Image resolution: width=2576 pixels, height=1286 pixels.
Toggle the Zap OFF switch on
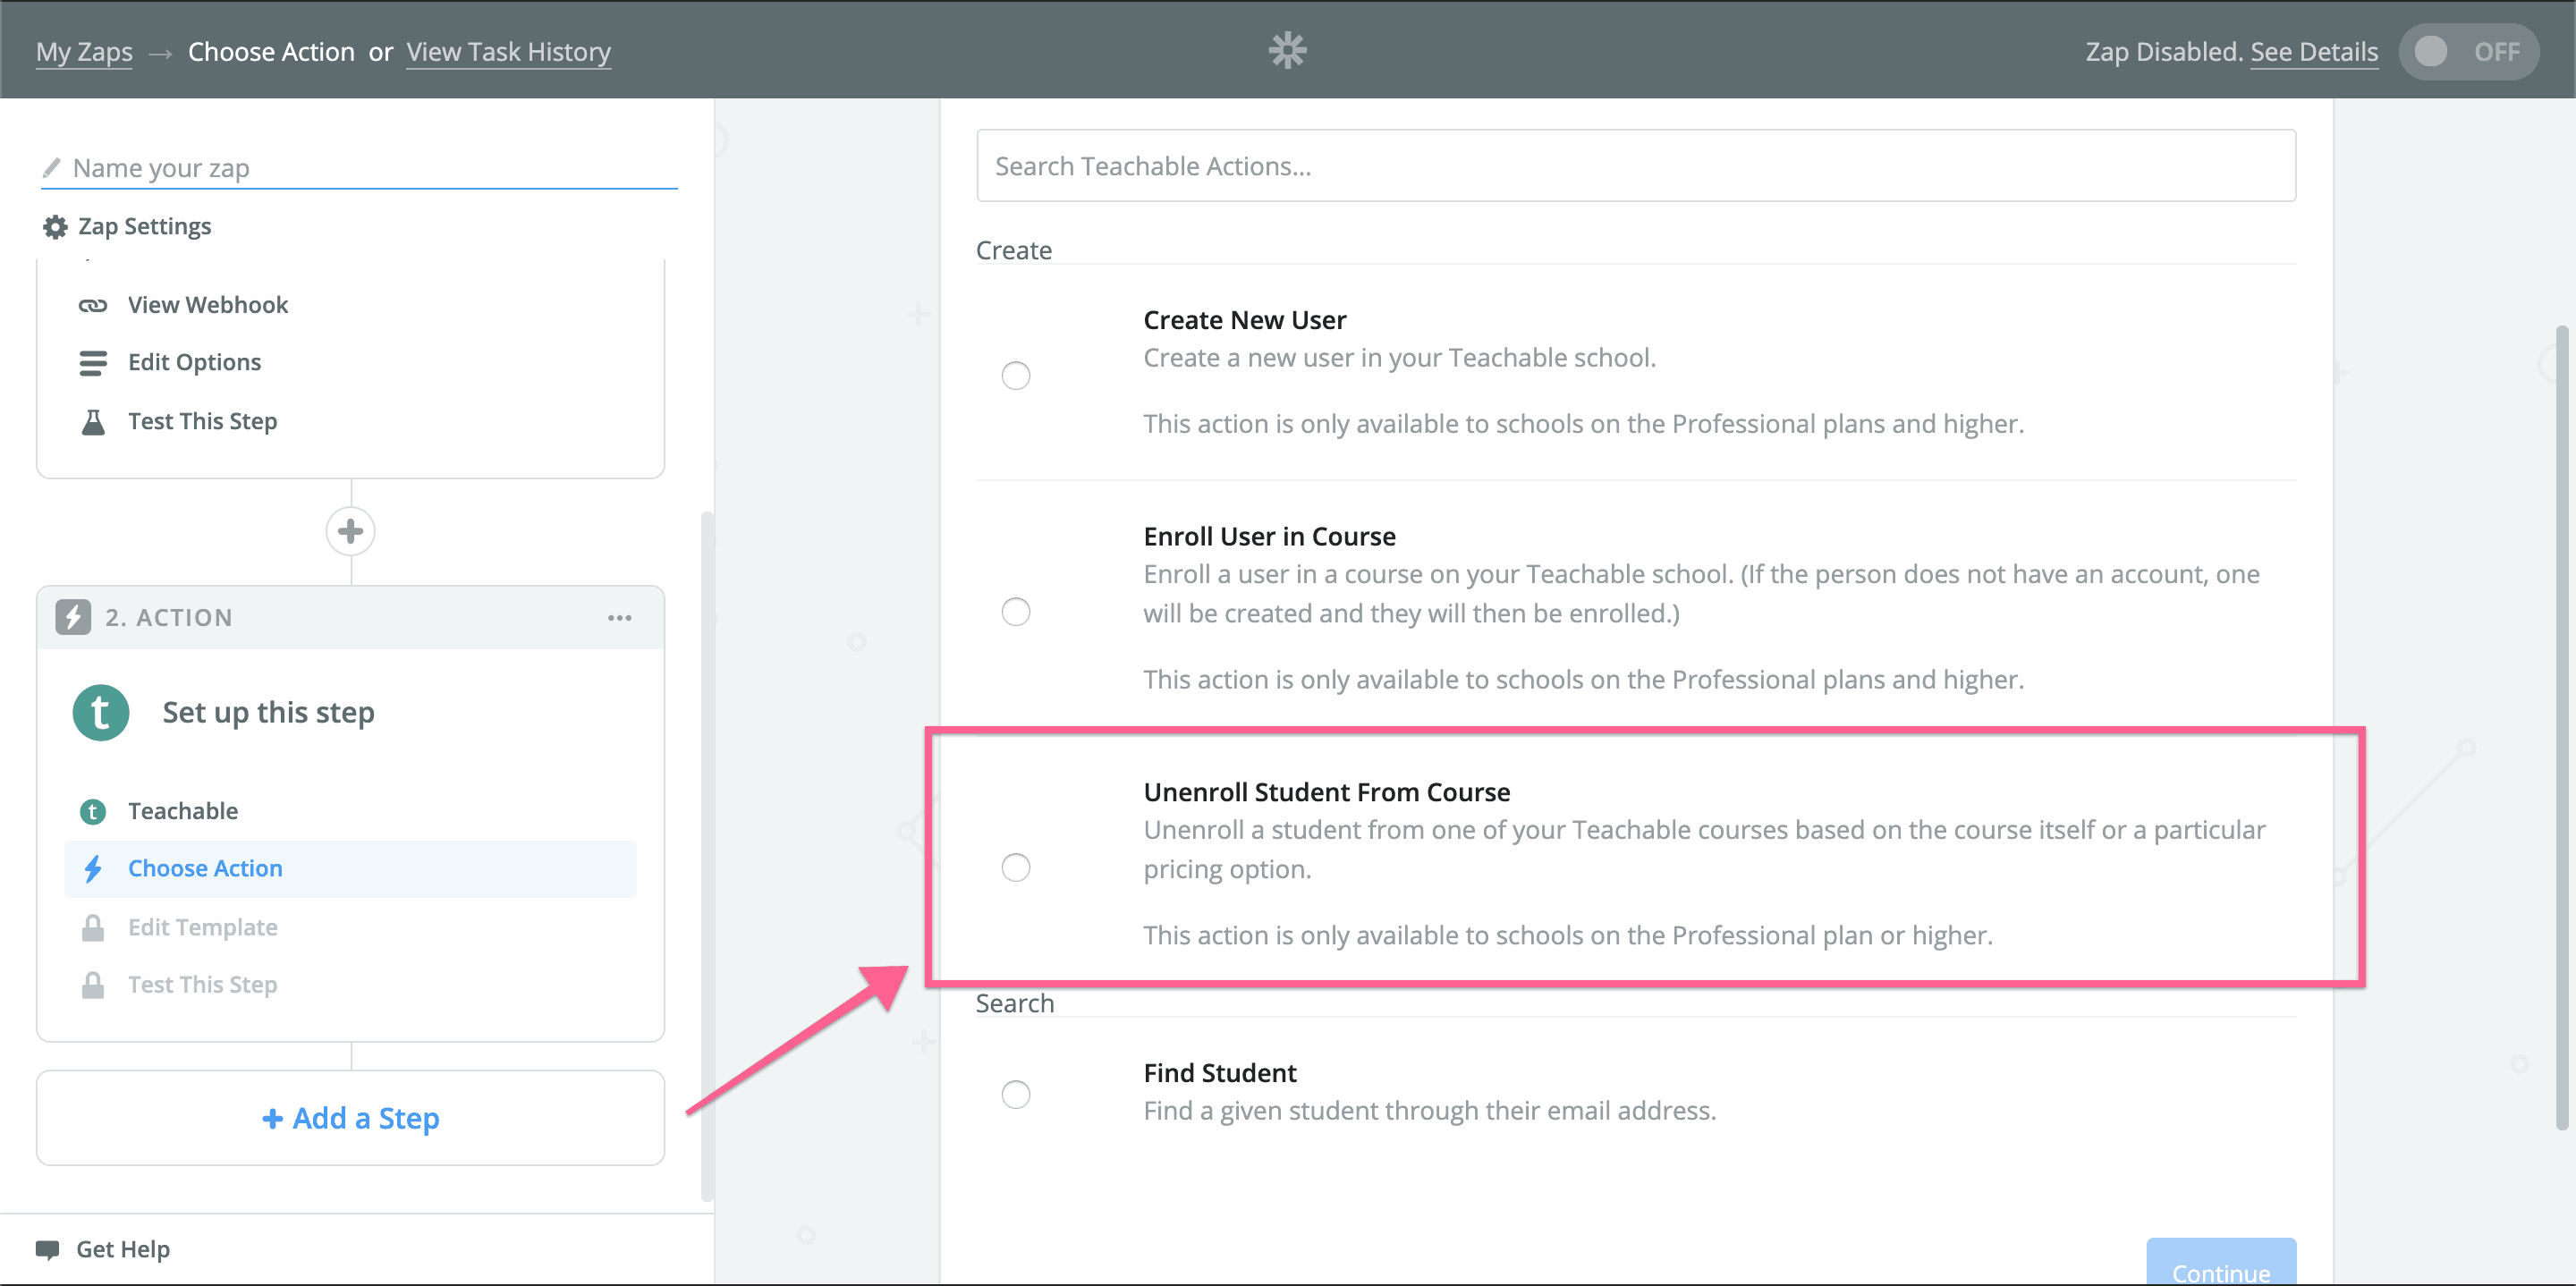pos(2467,52)
